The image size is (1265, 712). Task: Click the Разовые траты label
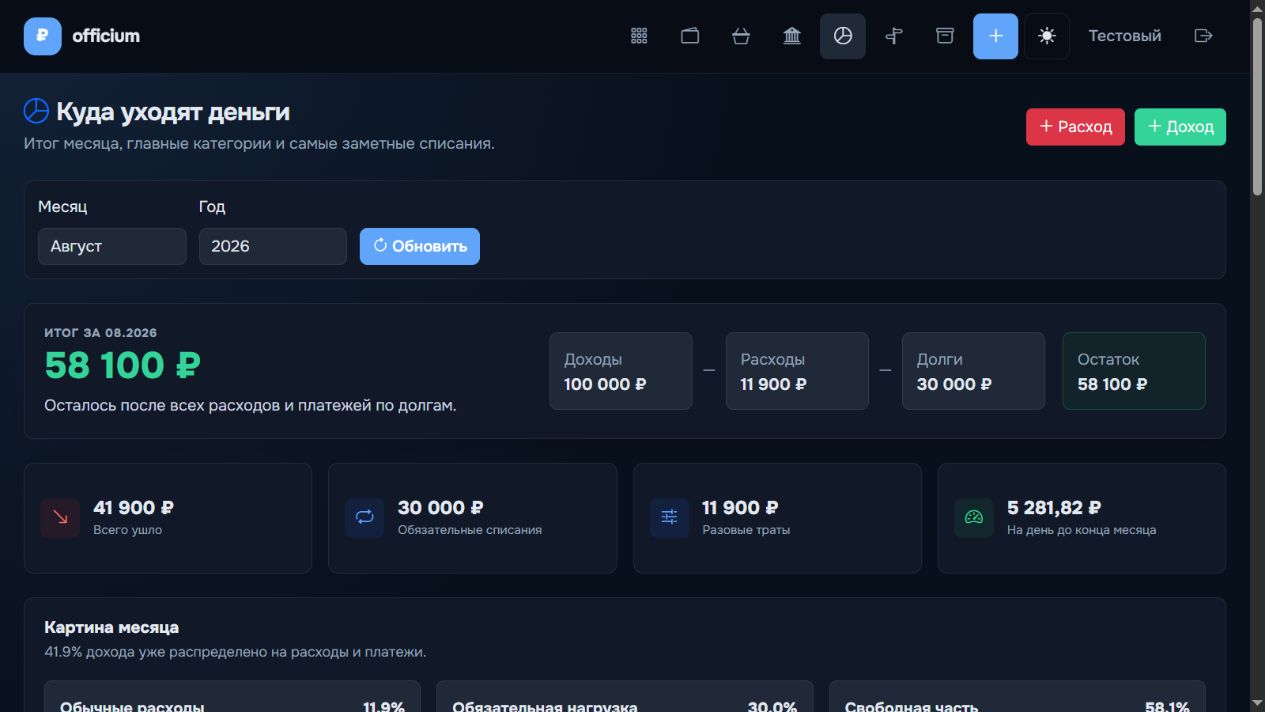coord(746,530)
